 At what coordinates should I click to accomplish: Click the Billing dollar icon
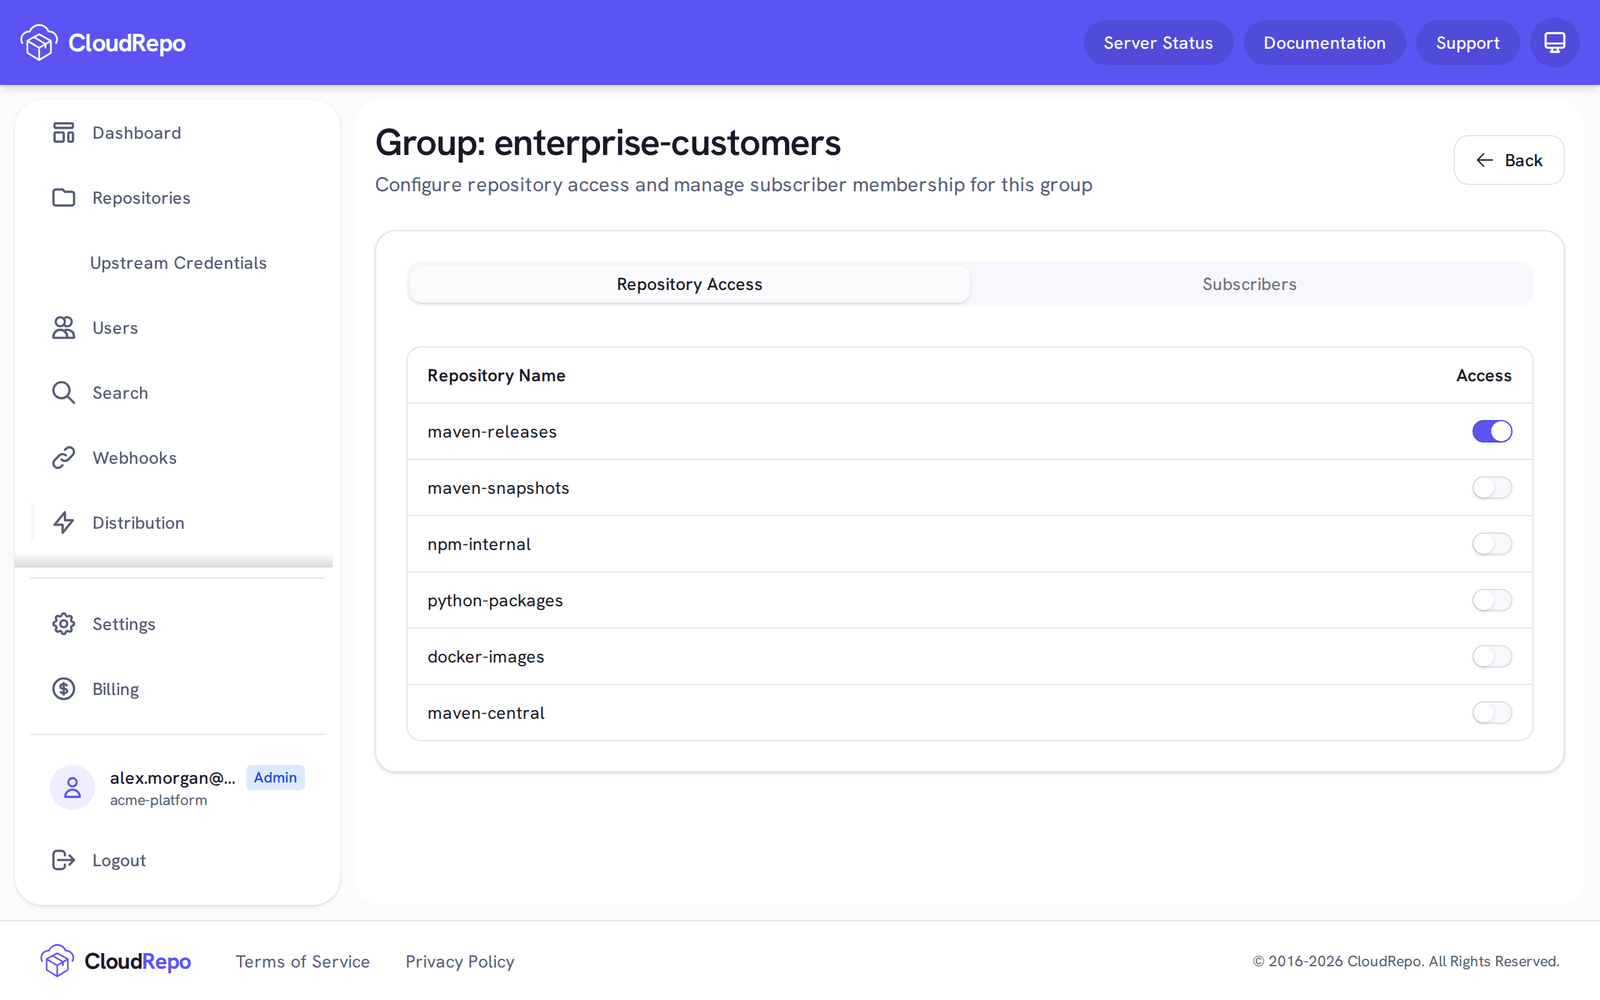(x=64, y=689)
